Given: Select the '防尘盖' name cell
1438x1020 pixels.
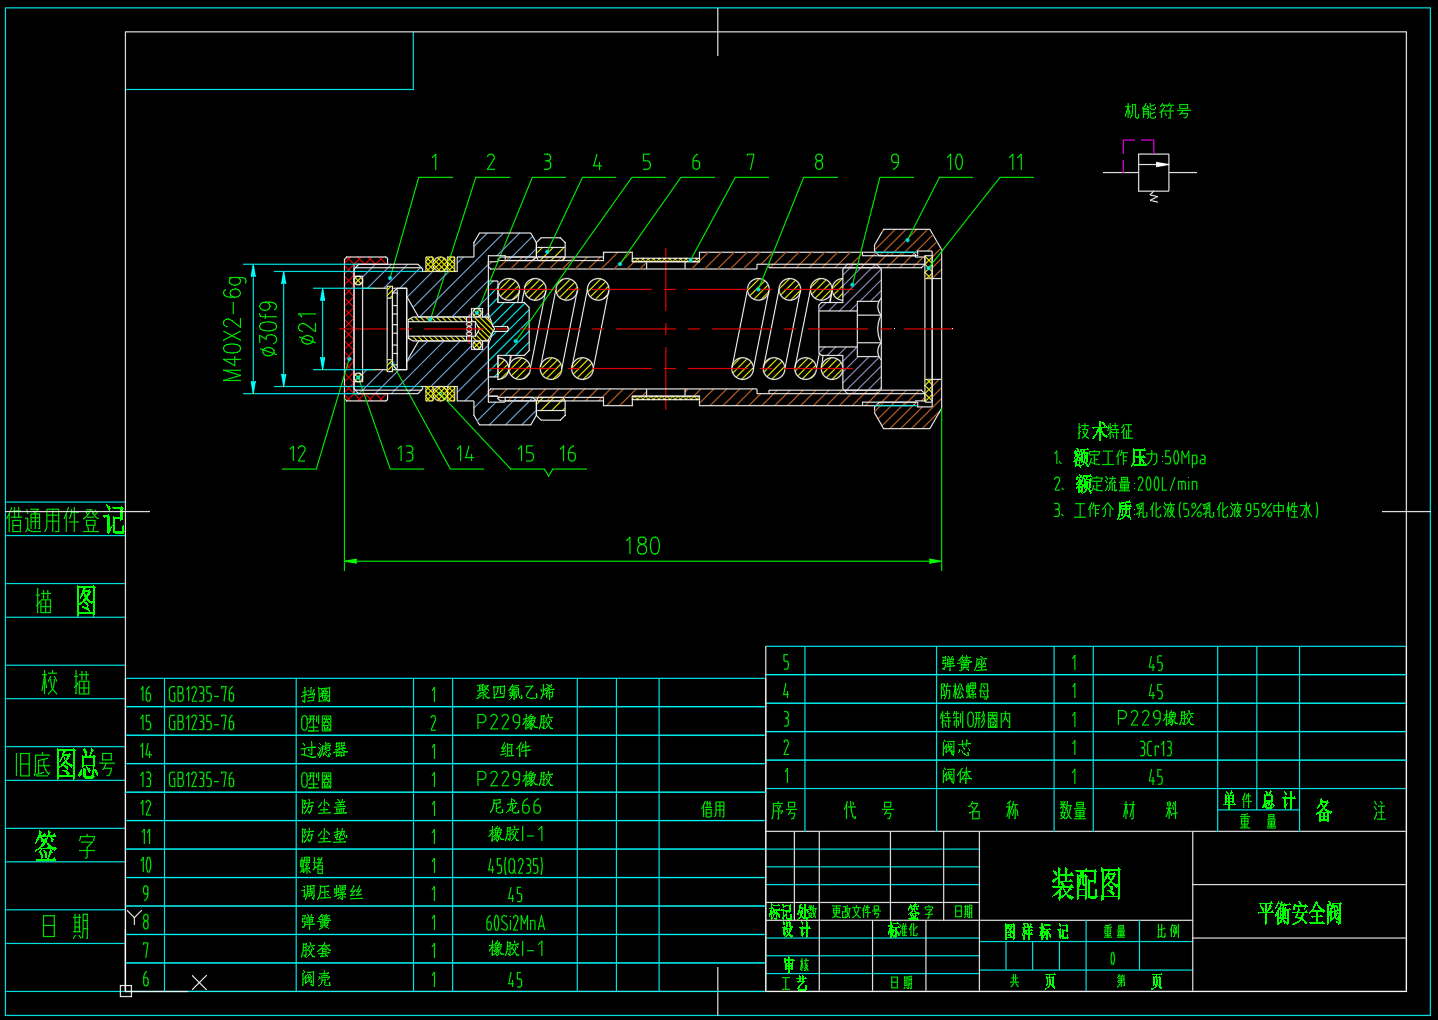Looking at the screenshot, I should click(324, 807).
